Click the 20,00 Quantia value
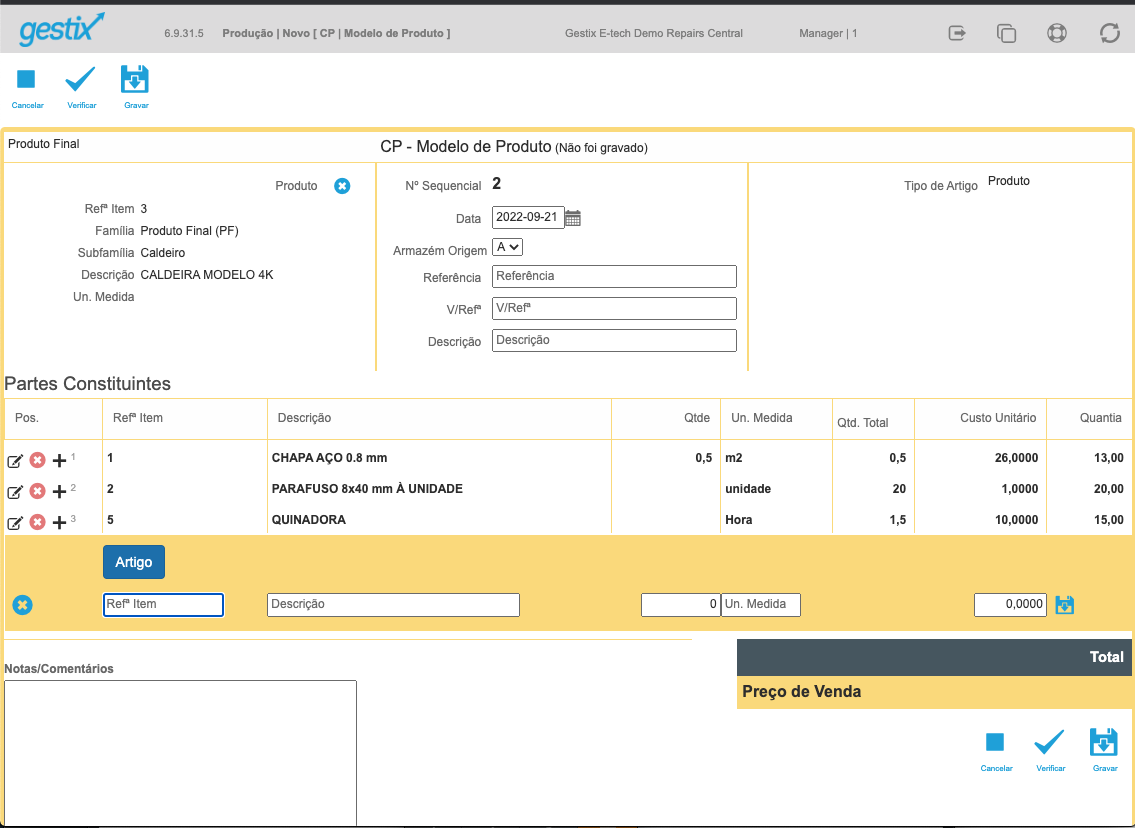The width and height of the screenshot is (1135, 828). [1109, 489]
